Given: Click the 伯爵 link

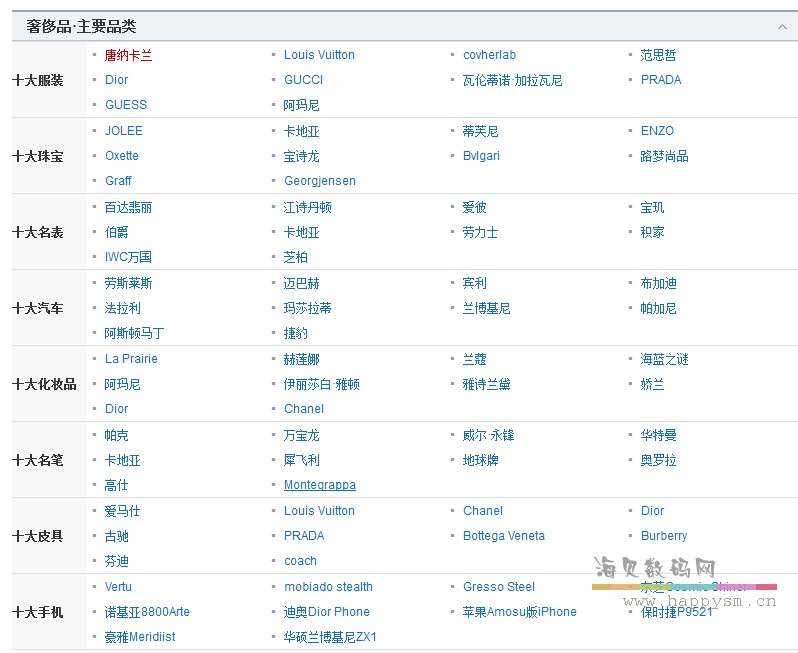Looking at the screenshot, I should [117, 232].
